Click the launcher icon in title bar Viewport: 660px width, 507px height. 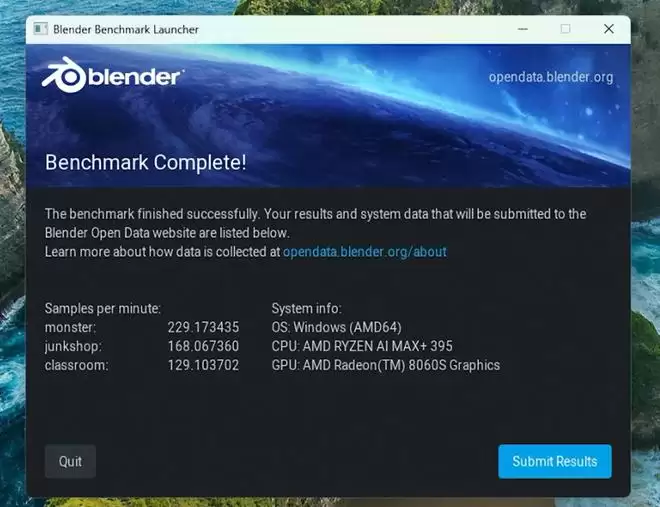(40, 29)
